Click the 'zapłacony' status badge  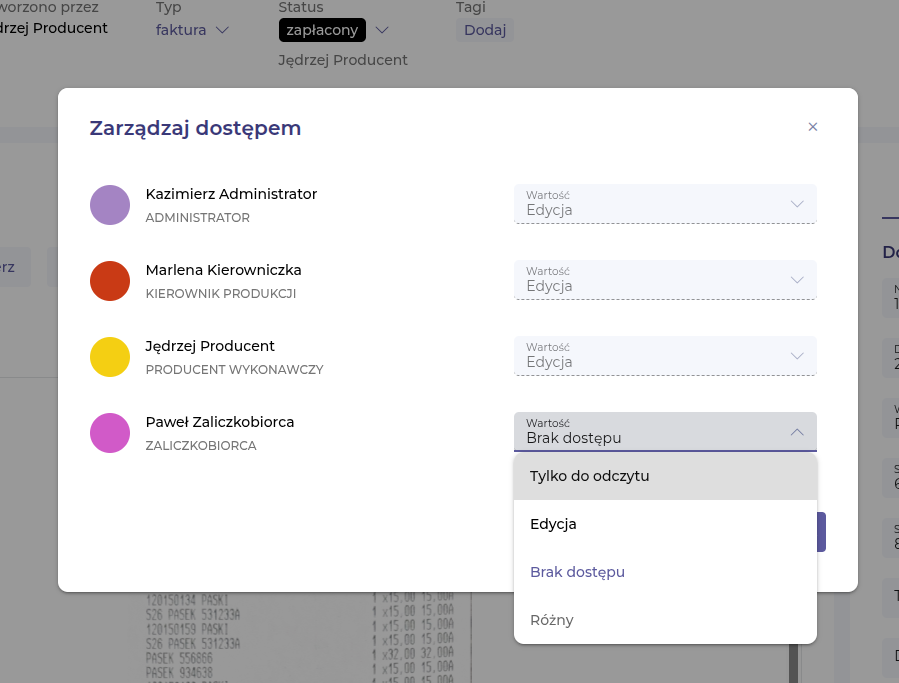point(322,30)
